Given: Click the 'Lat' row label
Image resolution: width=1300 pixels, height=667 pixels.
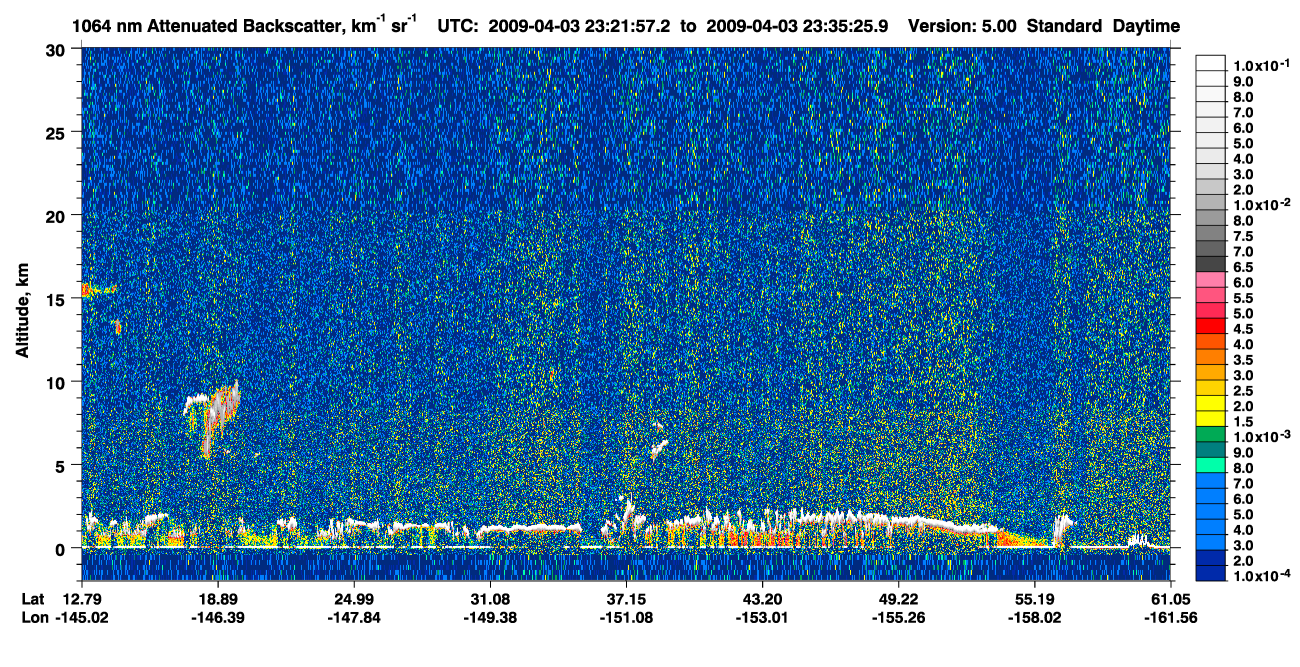Looking at the screenshot, I should click(x=32, y=599).
